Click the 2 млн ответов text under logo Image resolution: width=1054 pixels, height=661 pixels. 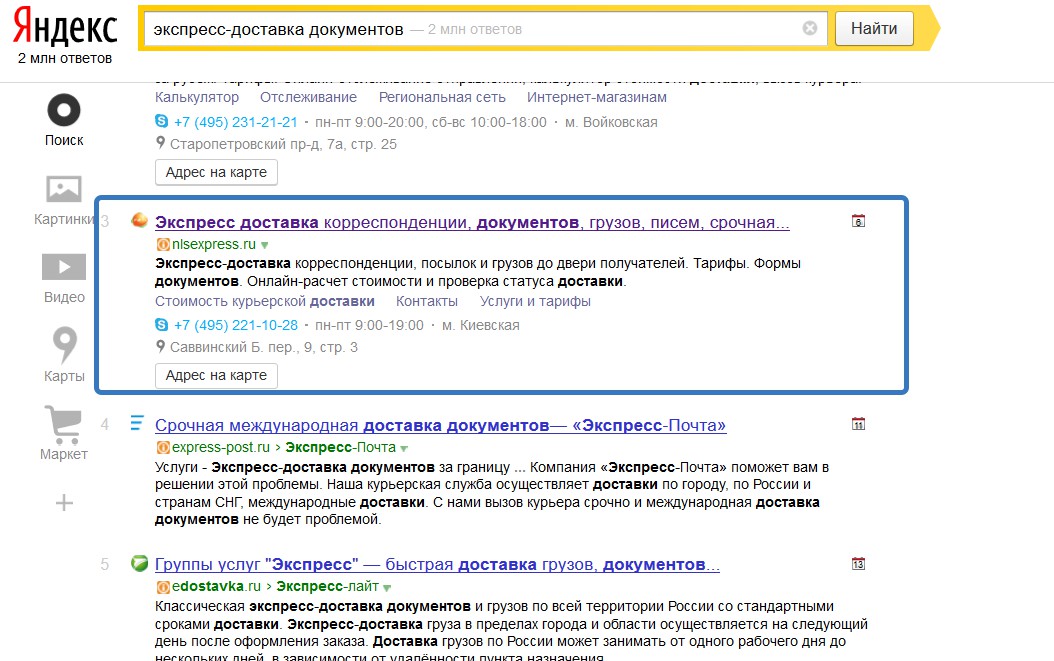click(x=65, y=59)
